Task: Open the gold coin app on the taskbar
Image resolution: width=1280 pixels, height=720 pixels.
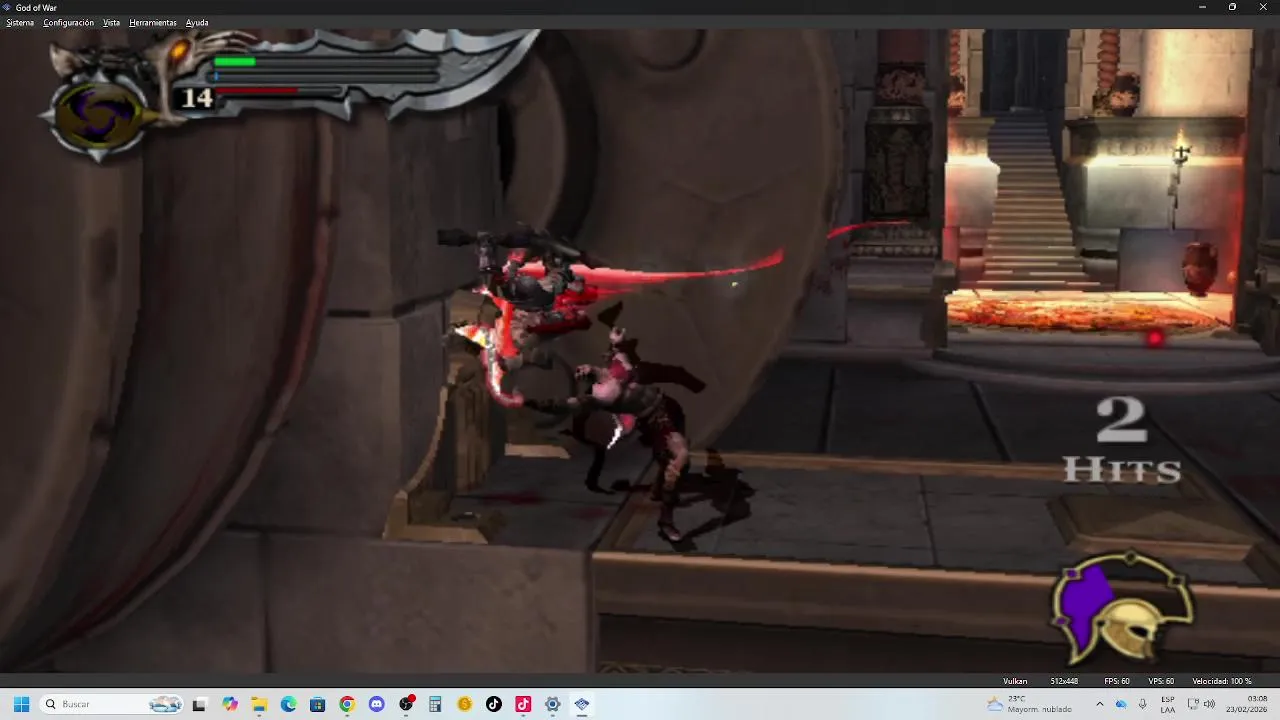Action: 464,704
